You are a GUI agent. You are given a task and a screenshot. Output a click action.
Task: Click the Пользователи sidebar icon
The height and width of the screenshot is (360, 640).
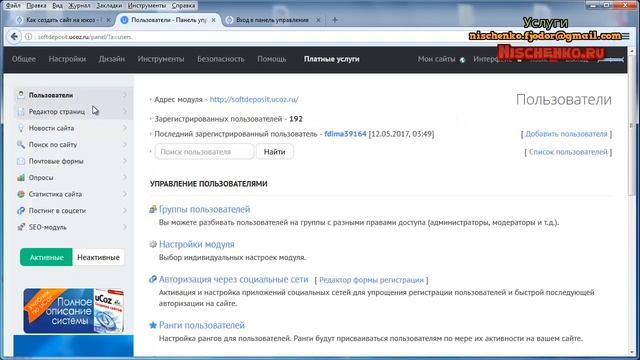pos(21,95)
